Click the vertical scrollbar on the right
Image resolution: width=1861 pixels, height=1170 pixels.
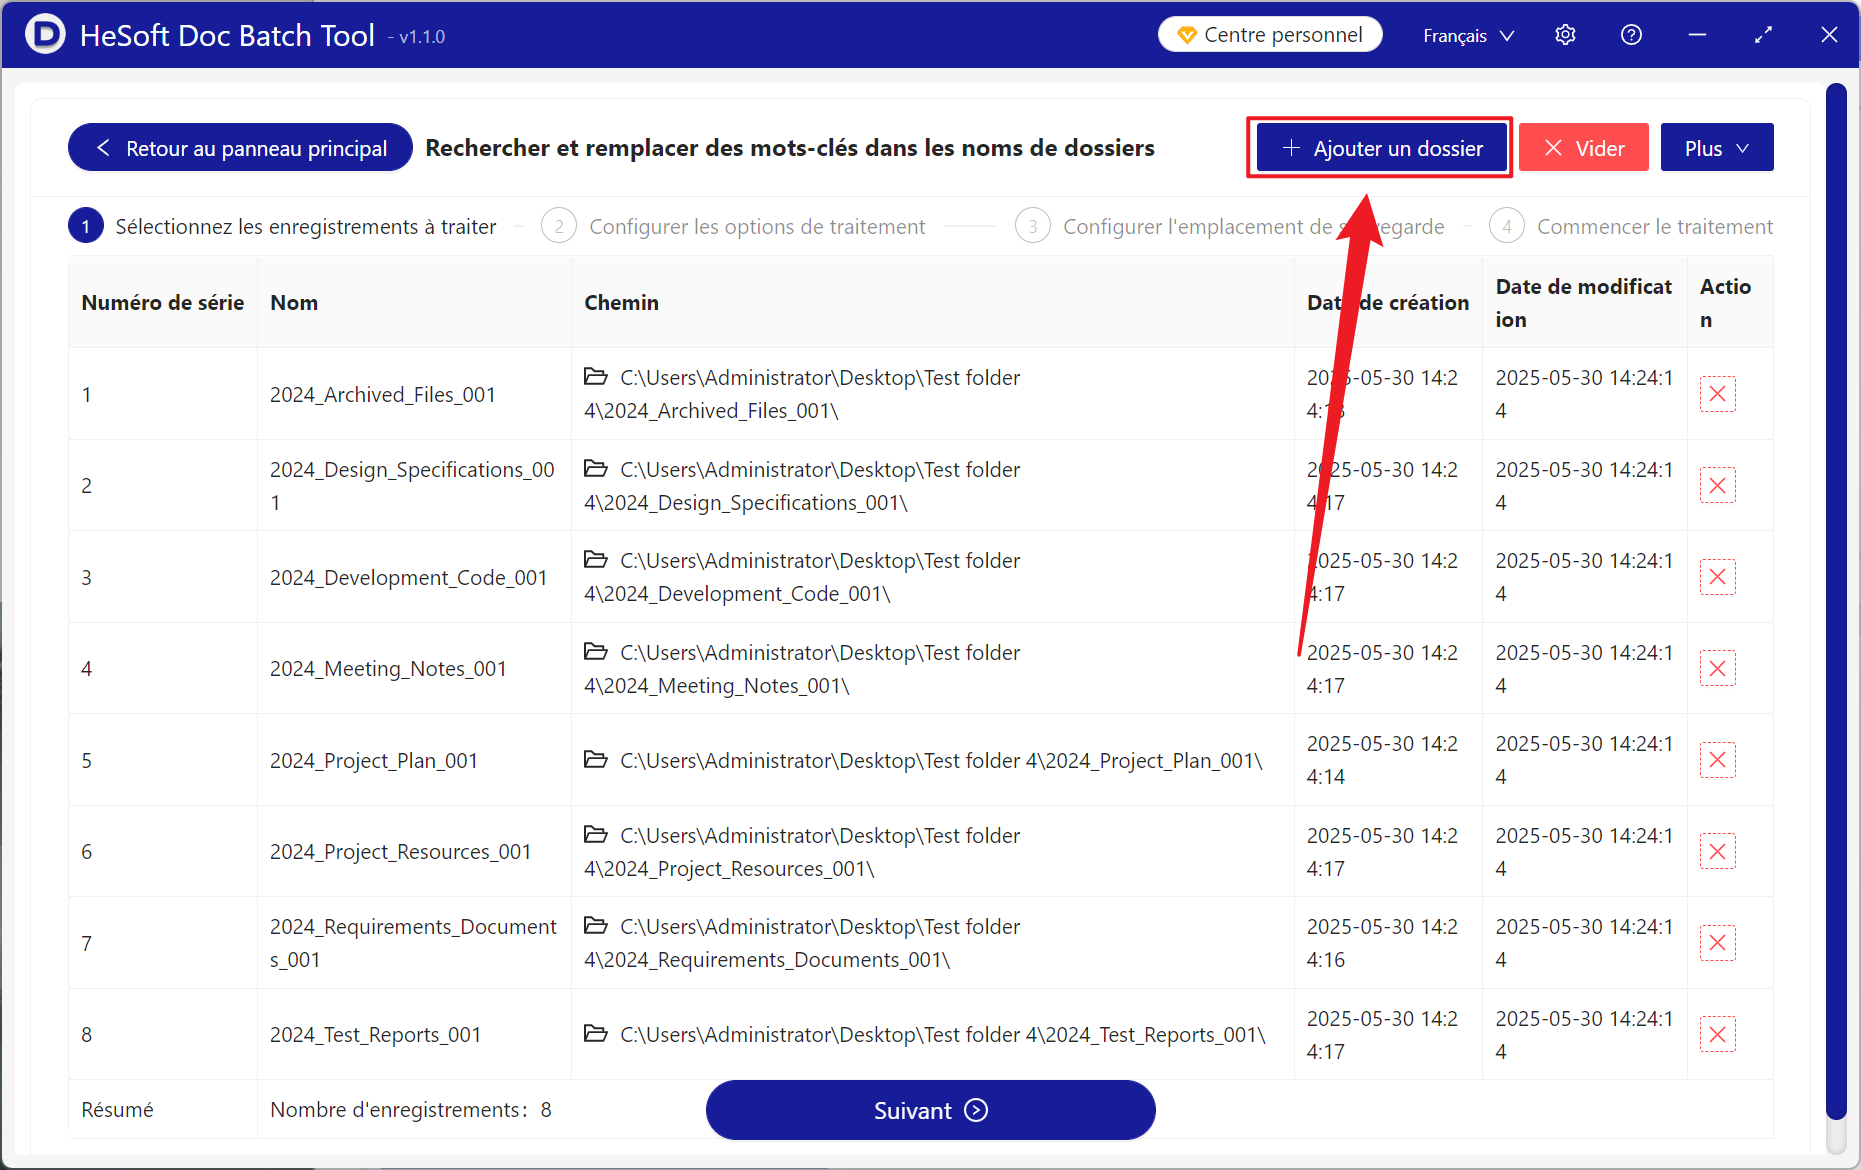(x=1836, y=600)
